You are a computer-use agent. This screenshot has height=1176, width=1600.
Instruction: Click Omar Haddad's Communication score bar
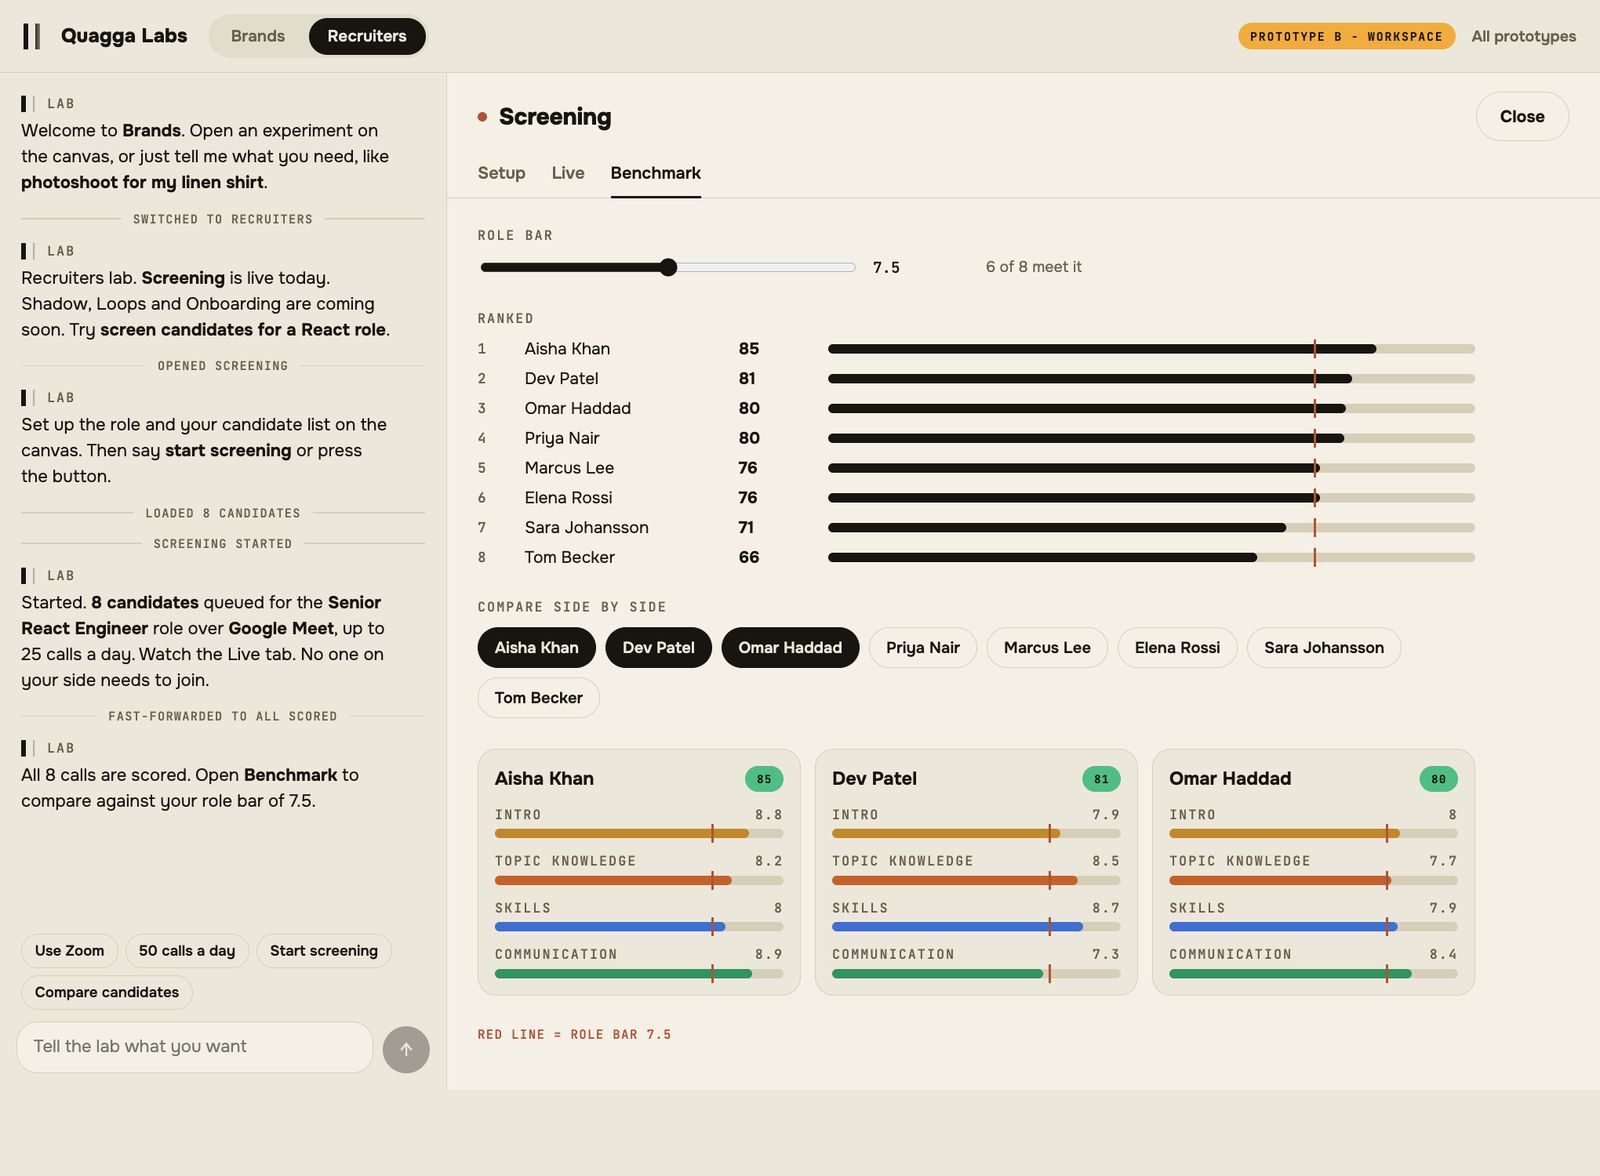pos(1313,974)
